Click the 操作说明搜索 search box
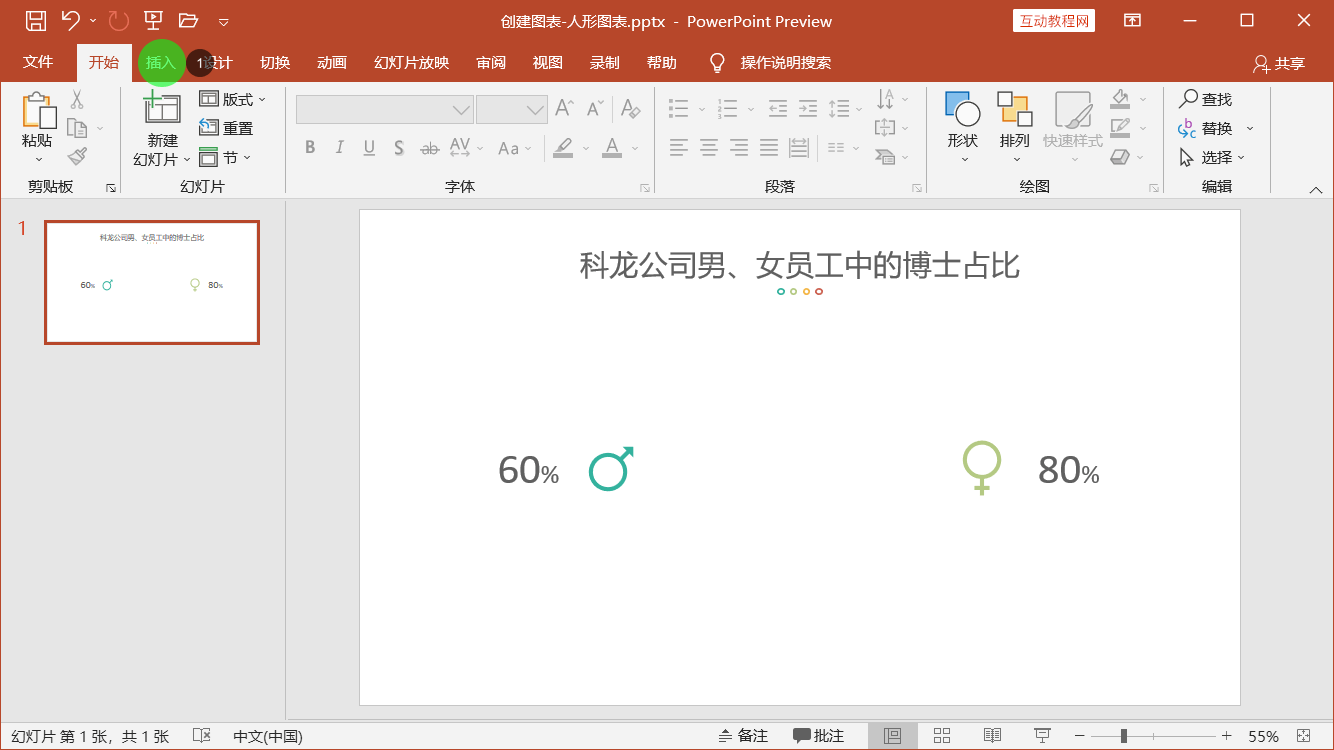The width and height of the screenshot is (1334, 750). pos(786,63)
